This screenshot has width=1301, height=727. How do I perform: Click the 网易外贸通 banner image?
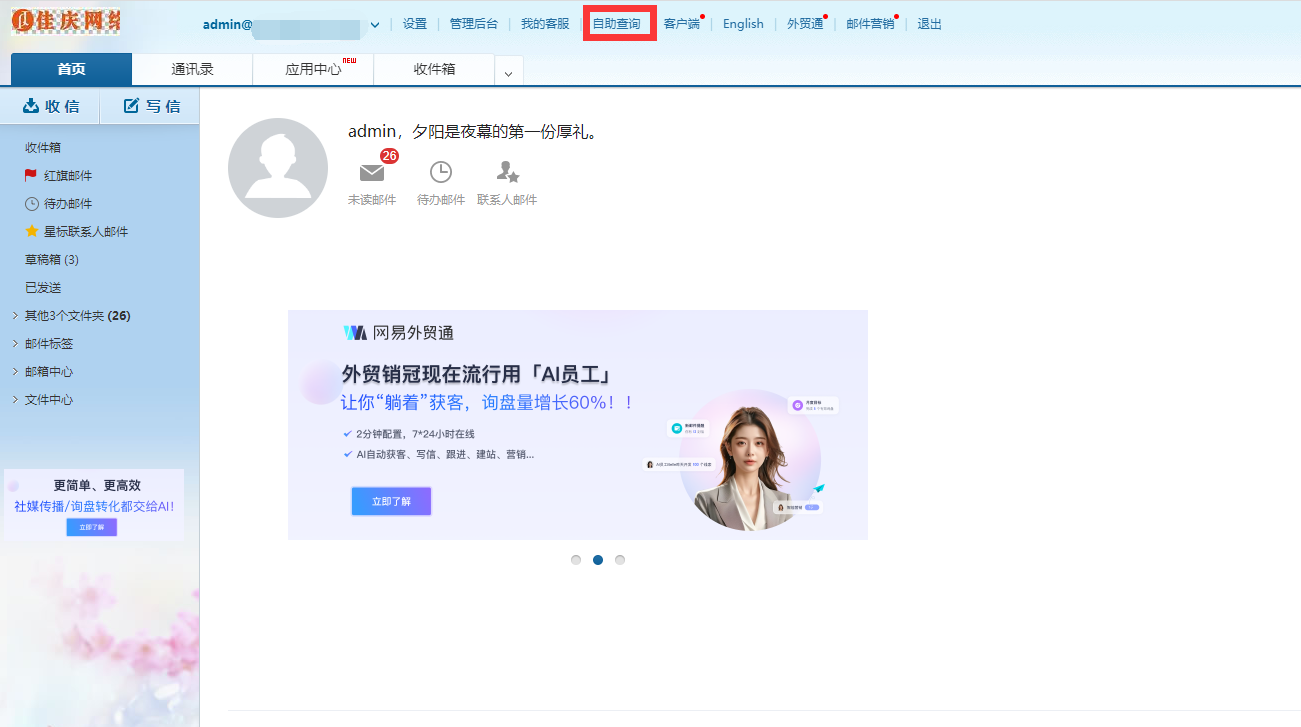[578, 425]
